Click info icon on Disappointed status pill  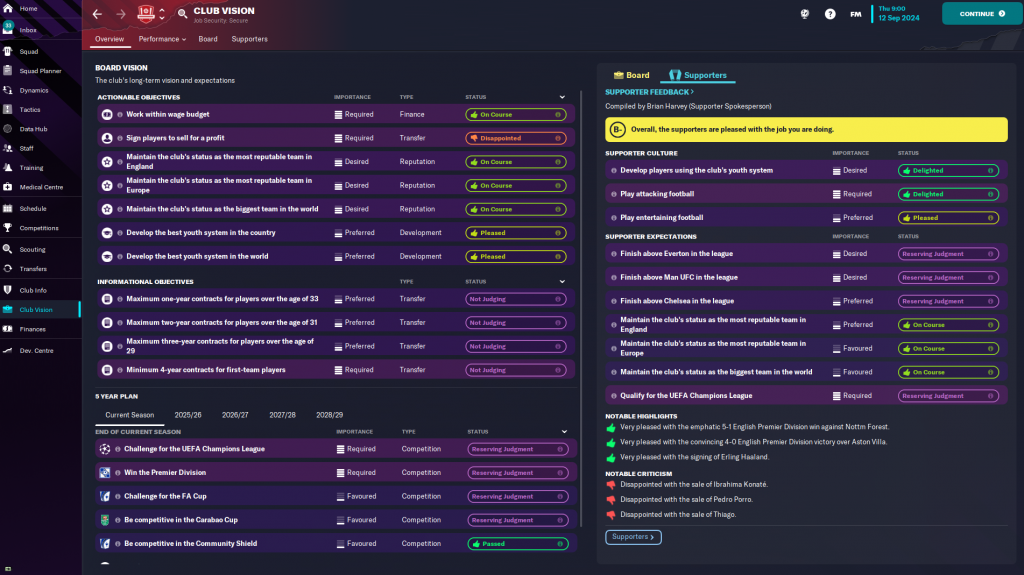click(x=558, y=138)
